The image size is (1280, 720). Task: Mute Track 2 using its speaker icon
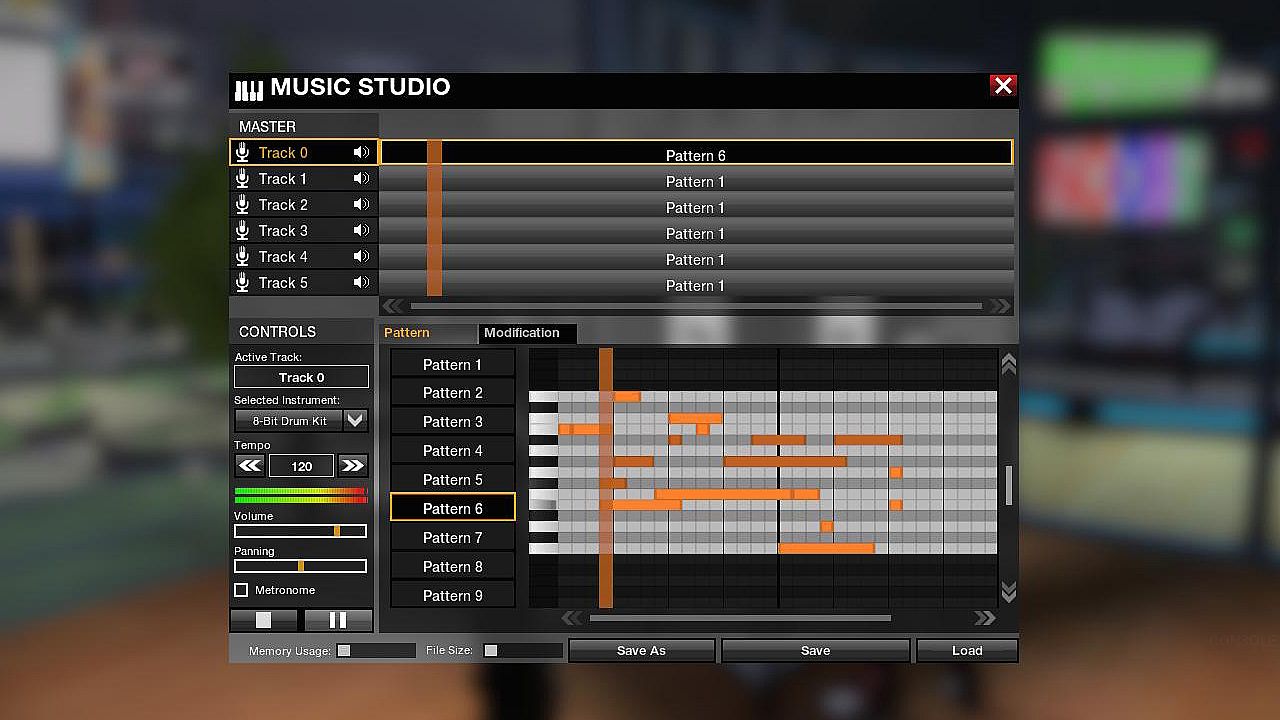(361, 205)
